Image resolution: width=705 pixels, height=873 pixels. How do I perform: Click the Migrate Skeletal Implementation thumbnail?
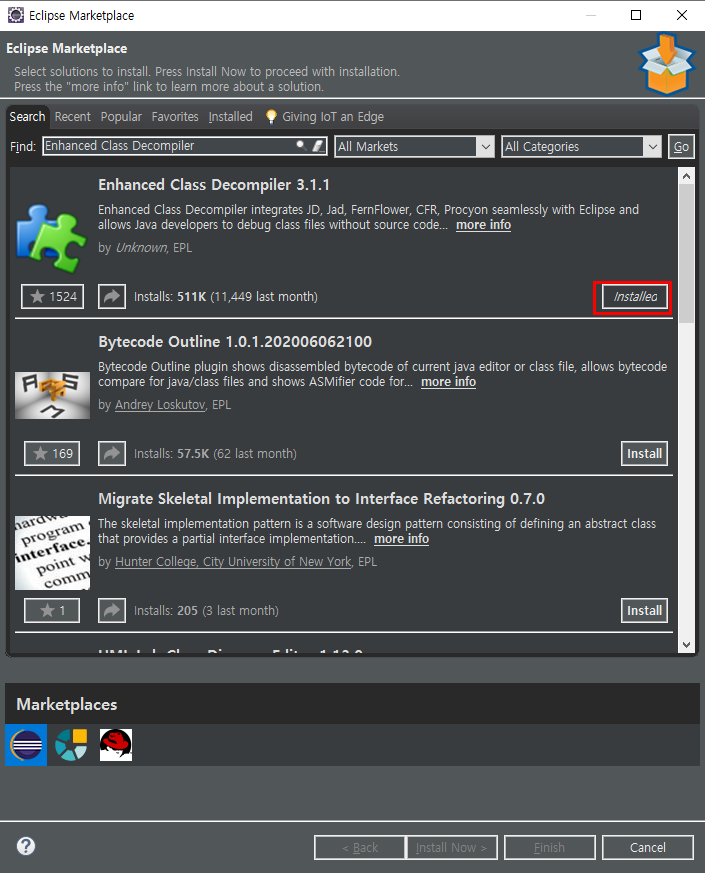(x=52, y=552)
